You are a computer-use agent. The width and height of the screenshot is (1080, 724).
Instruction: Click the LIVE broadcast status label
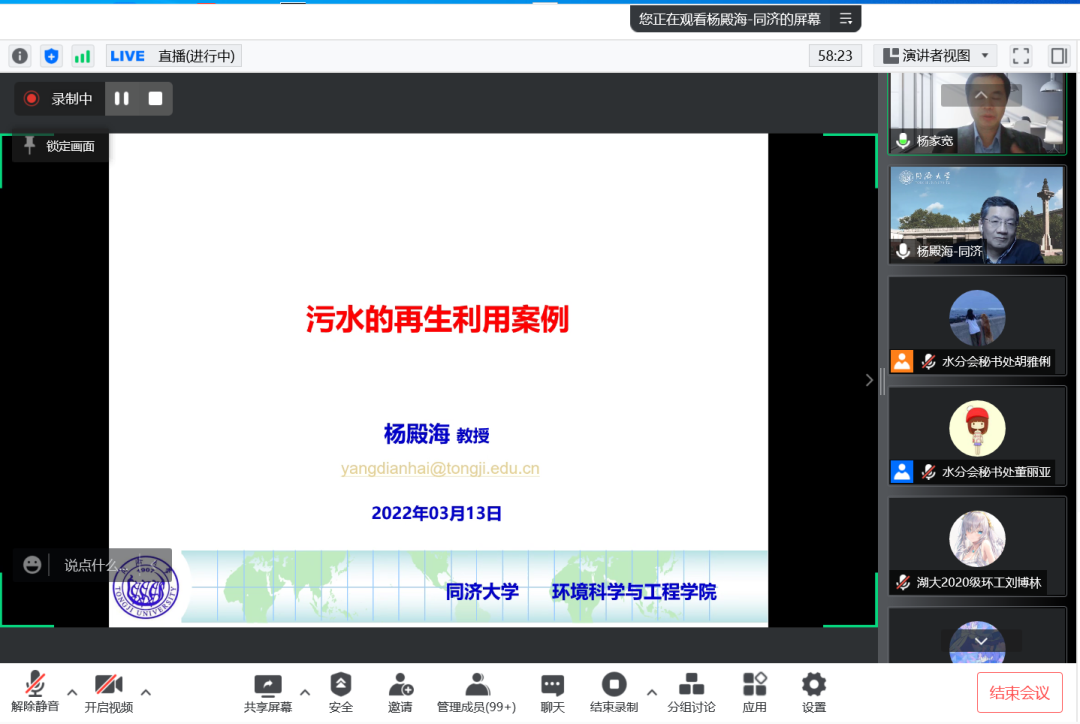click(173, 56)
